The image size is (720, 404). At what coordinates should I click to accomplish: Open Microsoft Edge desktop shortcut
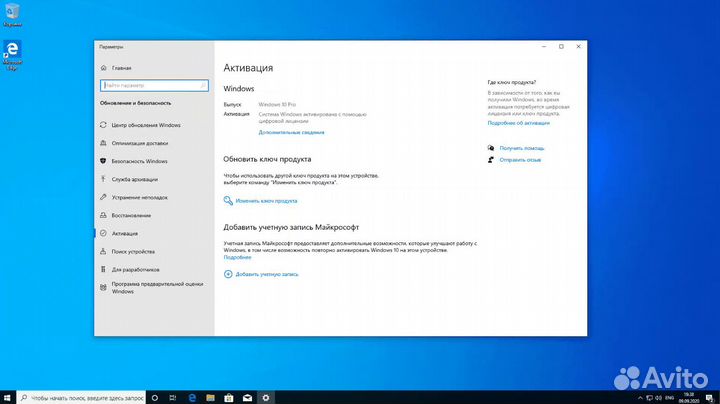(12, 56)
